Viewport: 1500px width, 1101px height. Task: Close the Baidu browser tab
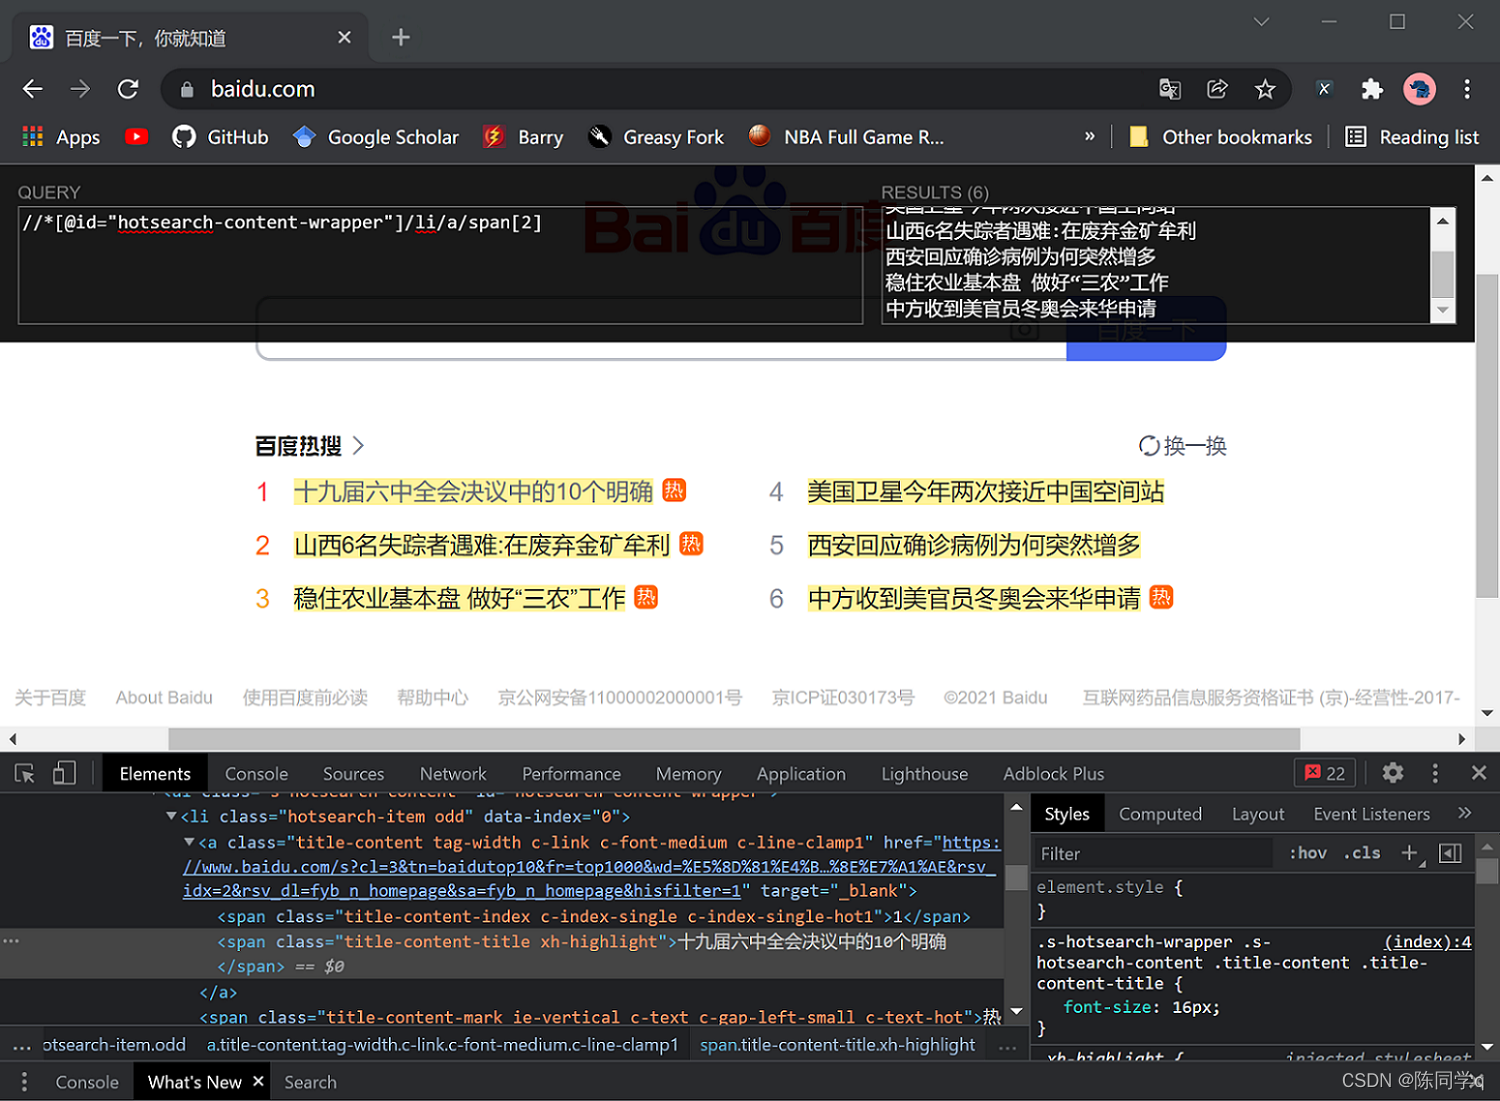344,37
